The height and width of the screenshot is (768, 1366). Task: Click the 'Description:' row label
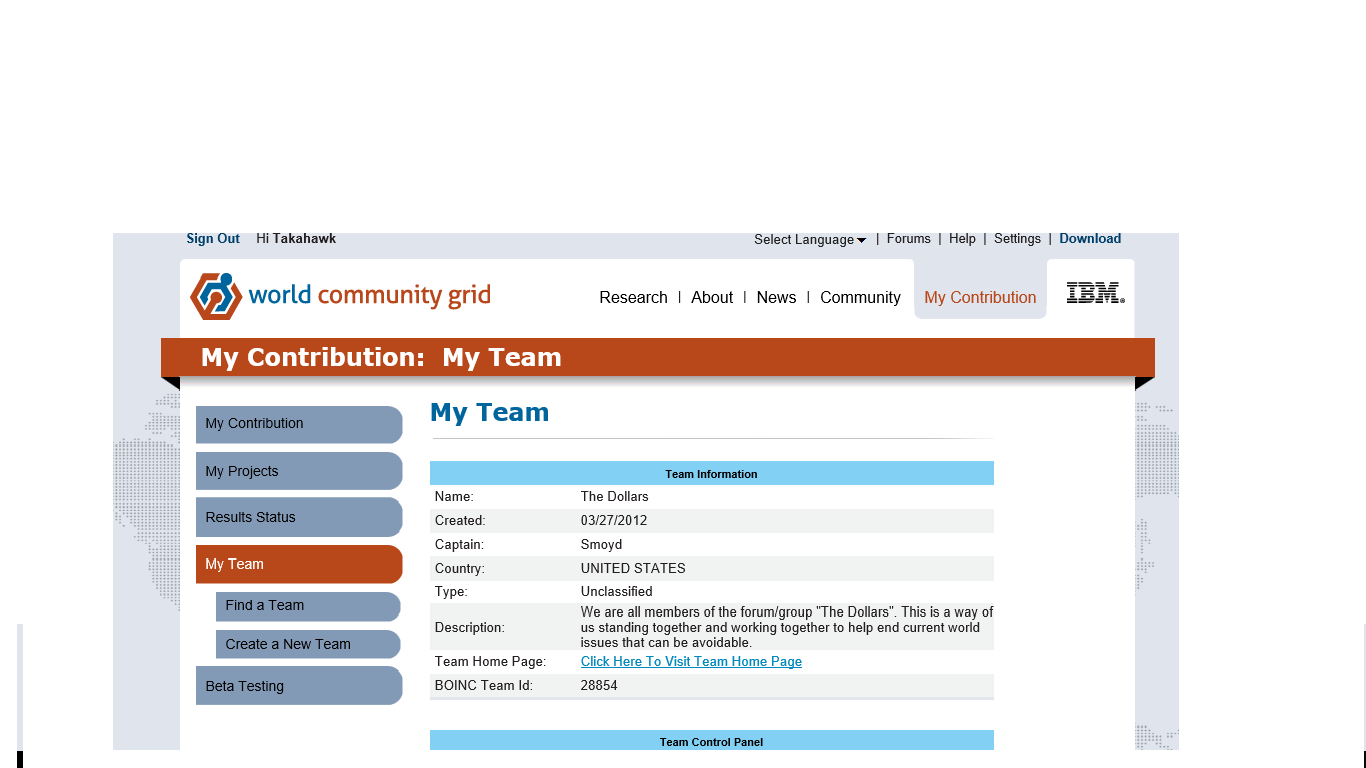click(469, 628)
